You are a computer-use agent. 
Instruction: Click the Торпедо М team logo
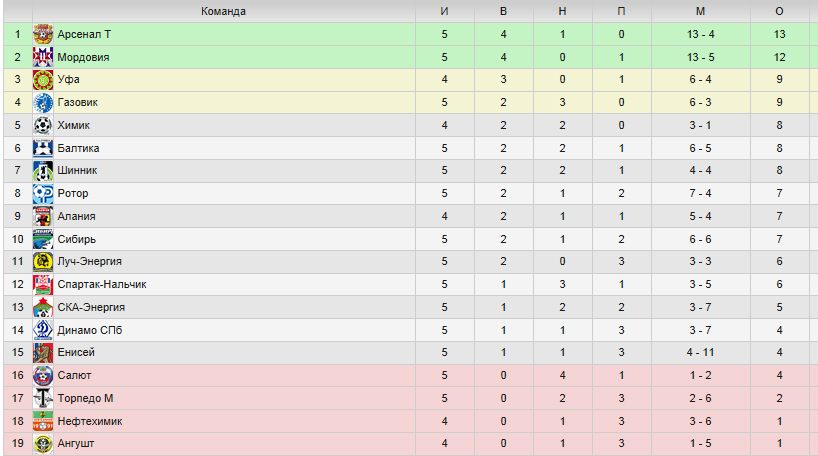(x=43, y=398)
